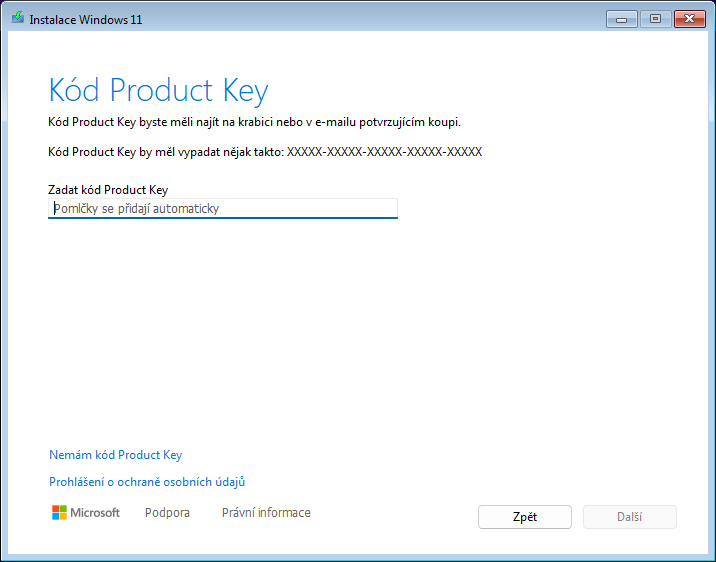716x562 pixels.
Task: Open the 'Nemám kód Product Key' link
Action: click(x=116, y=455)
